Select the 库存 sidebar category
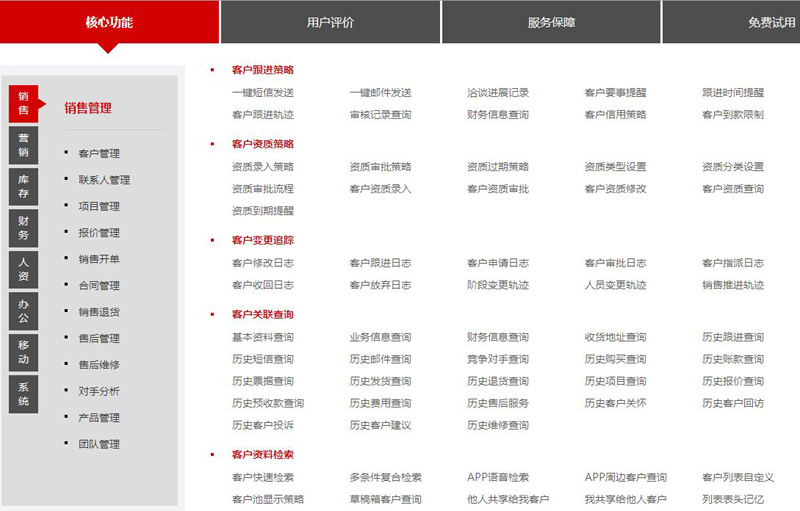This screenshot has width=800, height=511. click(x=23, y=186)
